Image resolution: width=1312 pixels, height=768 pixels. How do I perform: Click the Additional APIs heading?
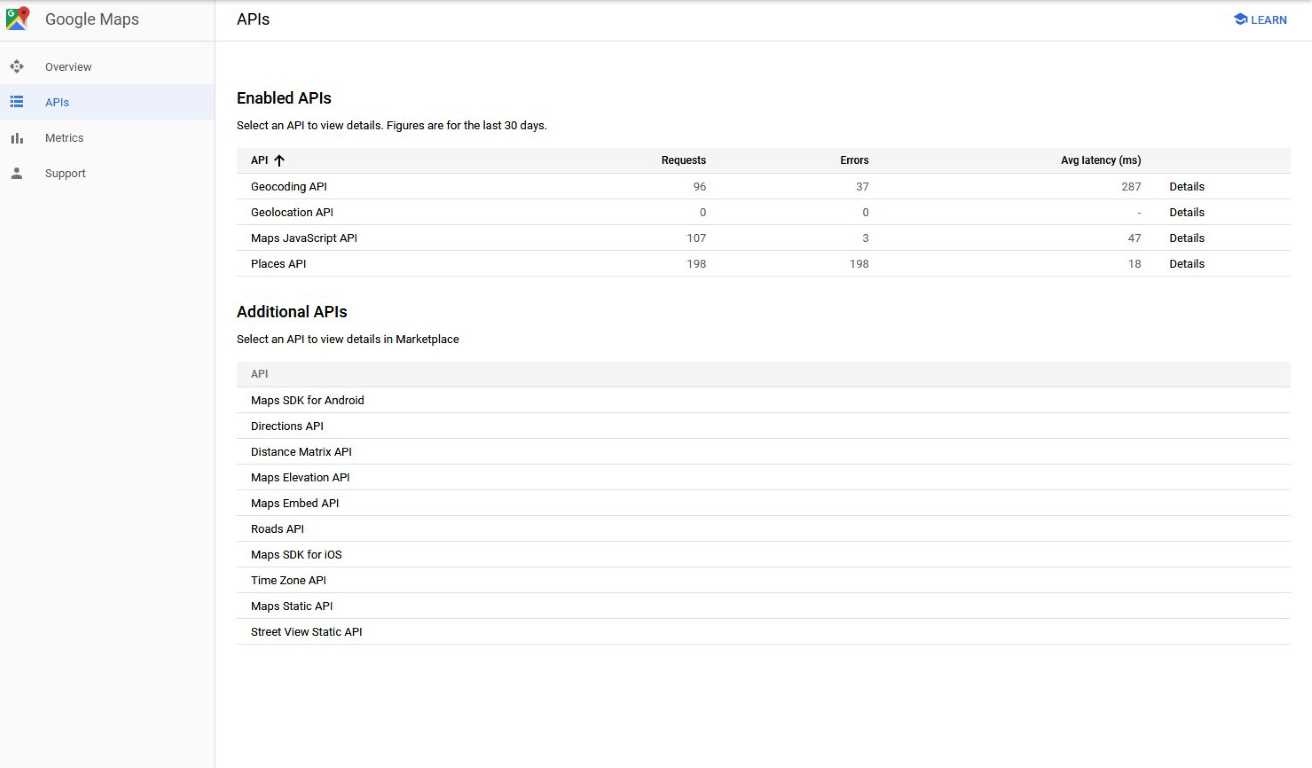coord(292,312)
